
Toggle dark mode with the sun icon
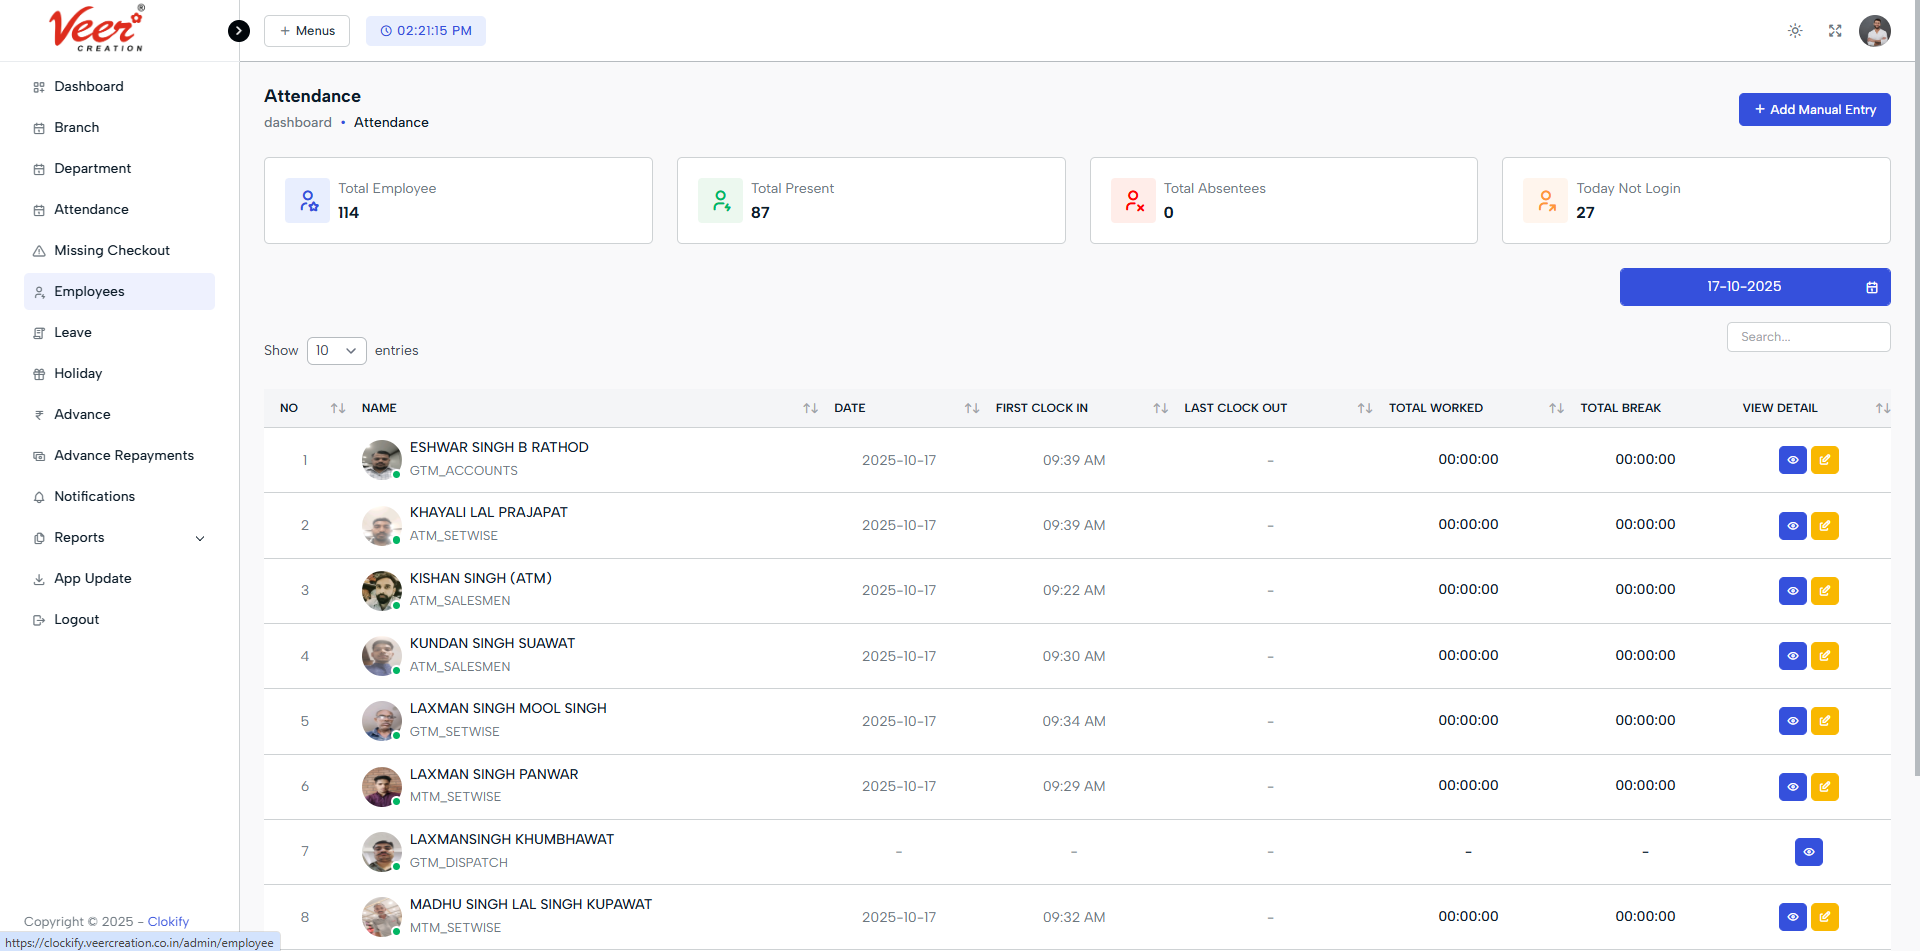pos(1795,30)
